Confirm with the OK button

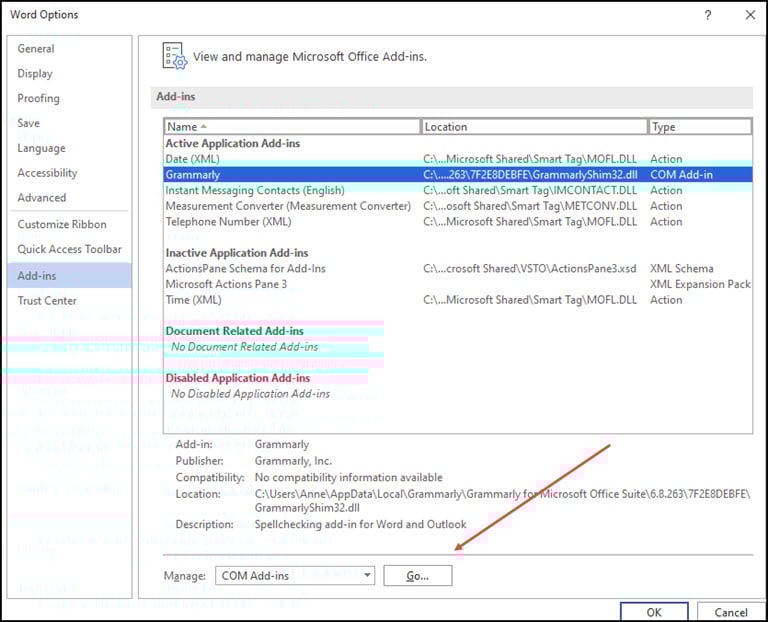tap(654, 612)
